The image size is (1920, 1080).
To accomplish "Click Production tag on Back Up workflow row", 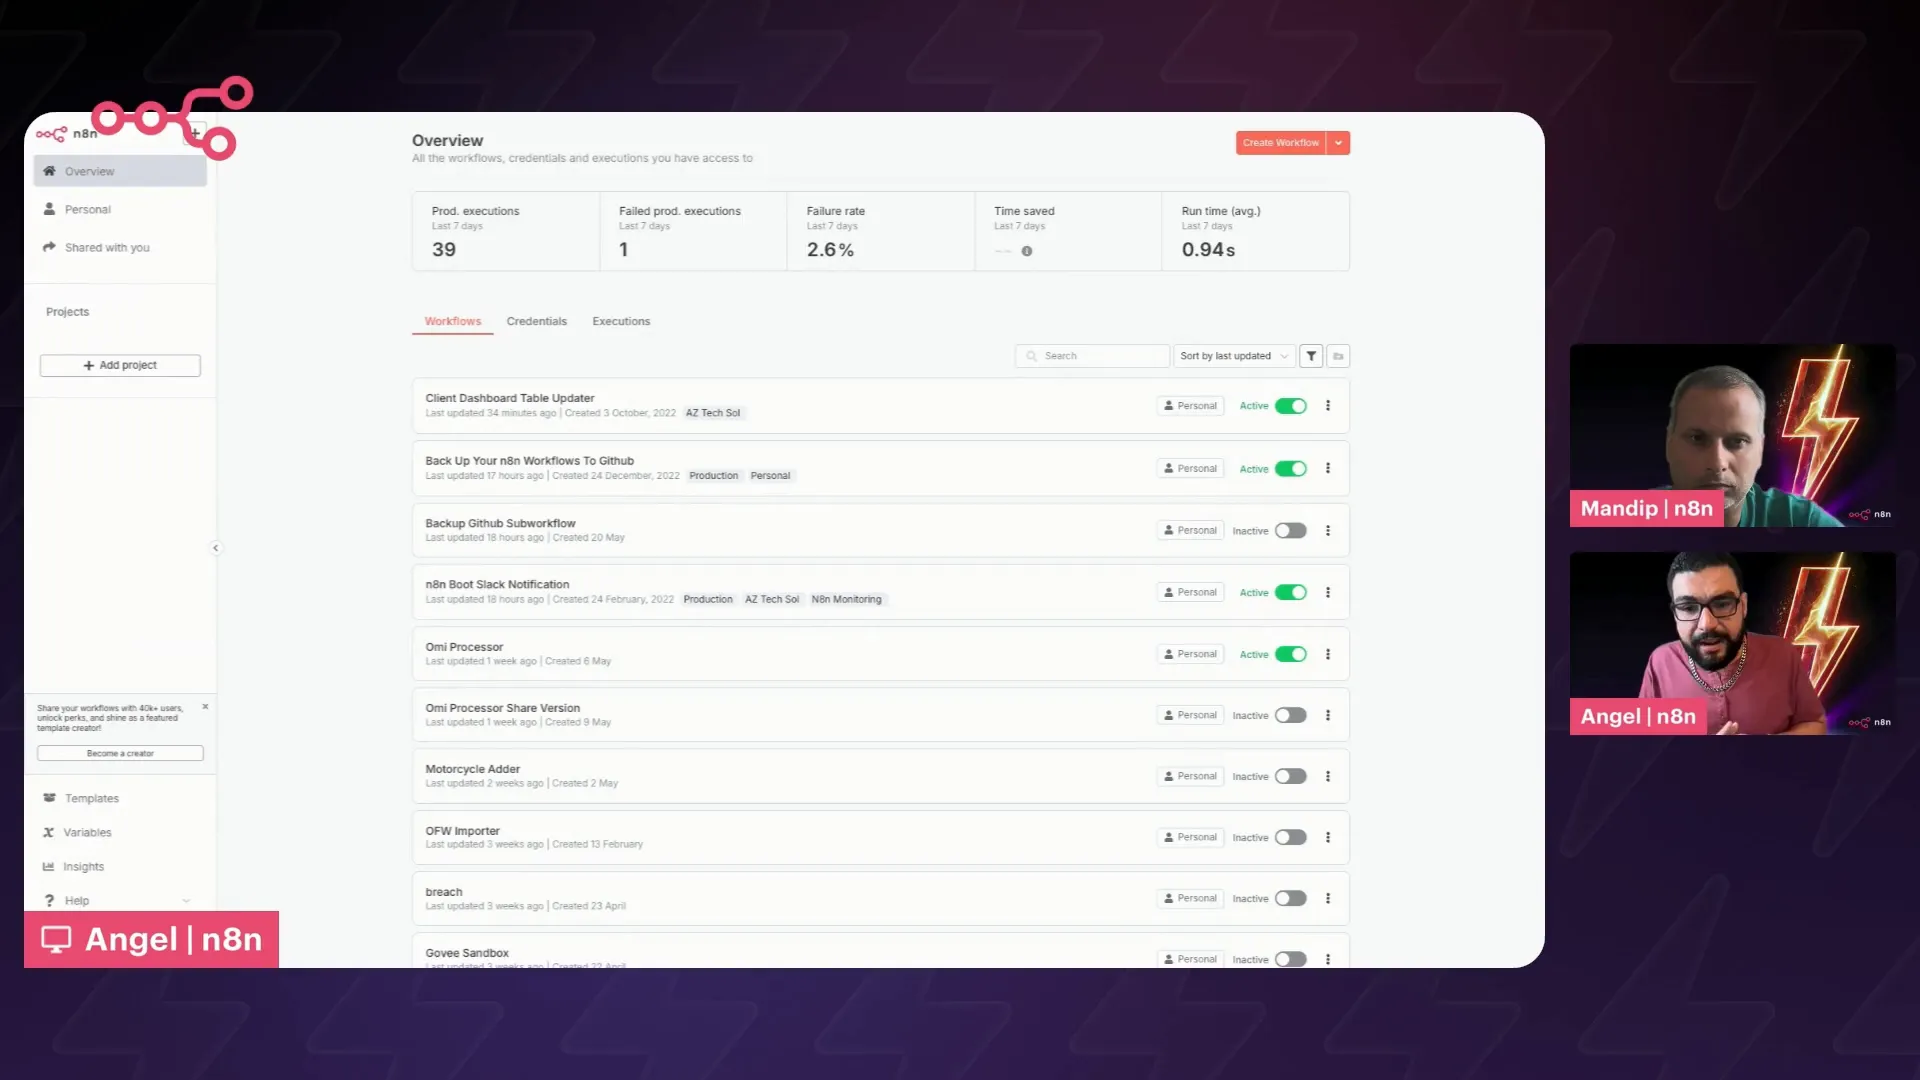I will tap(714, 476).
